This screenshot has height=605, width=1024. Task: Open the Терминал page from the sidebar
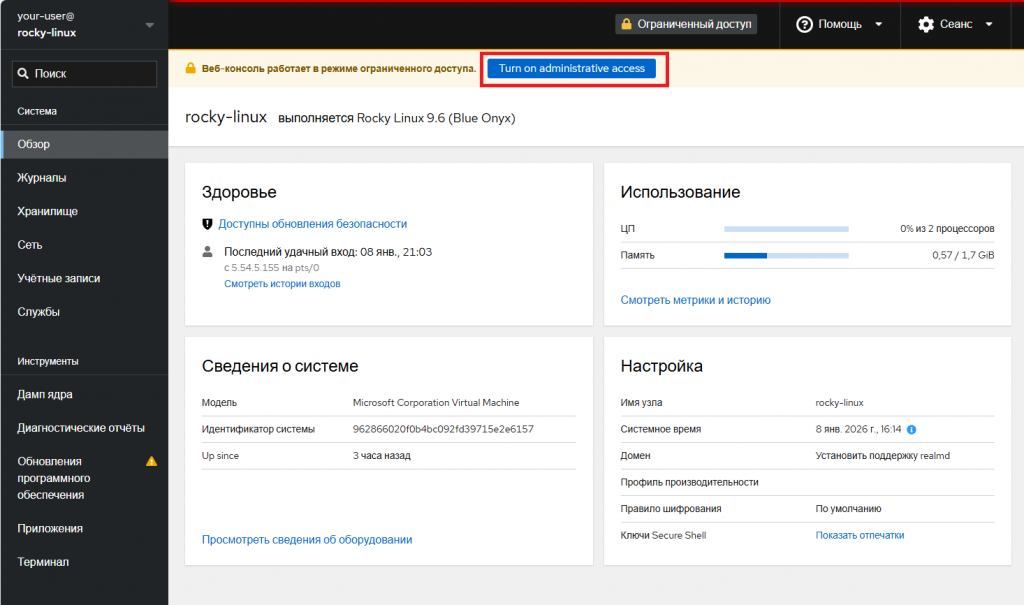point(42,561)
